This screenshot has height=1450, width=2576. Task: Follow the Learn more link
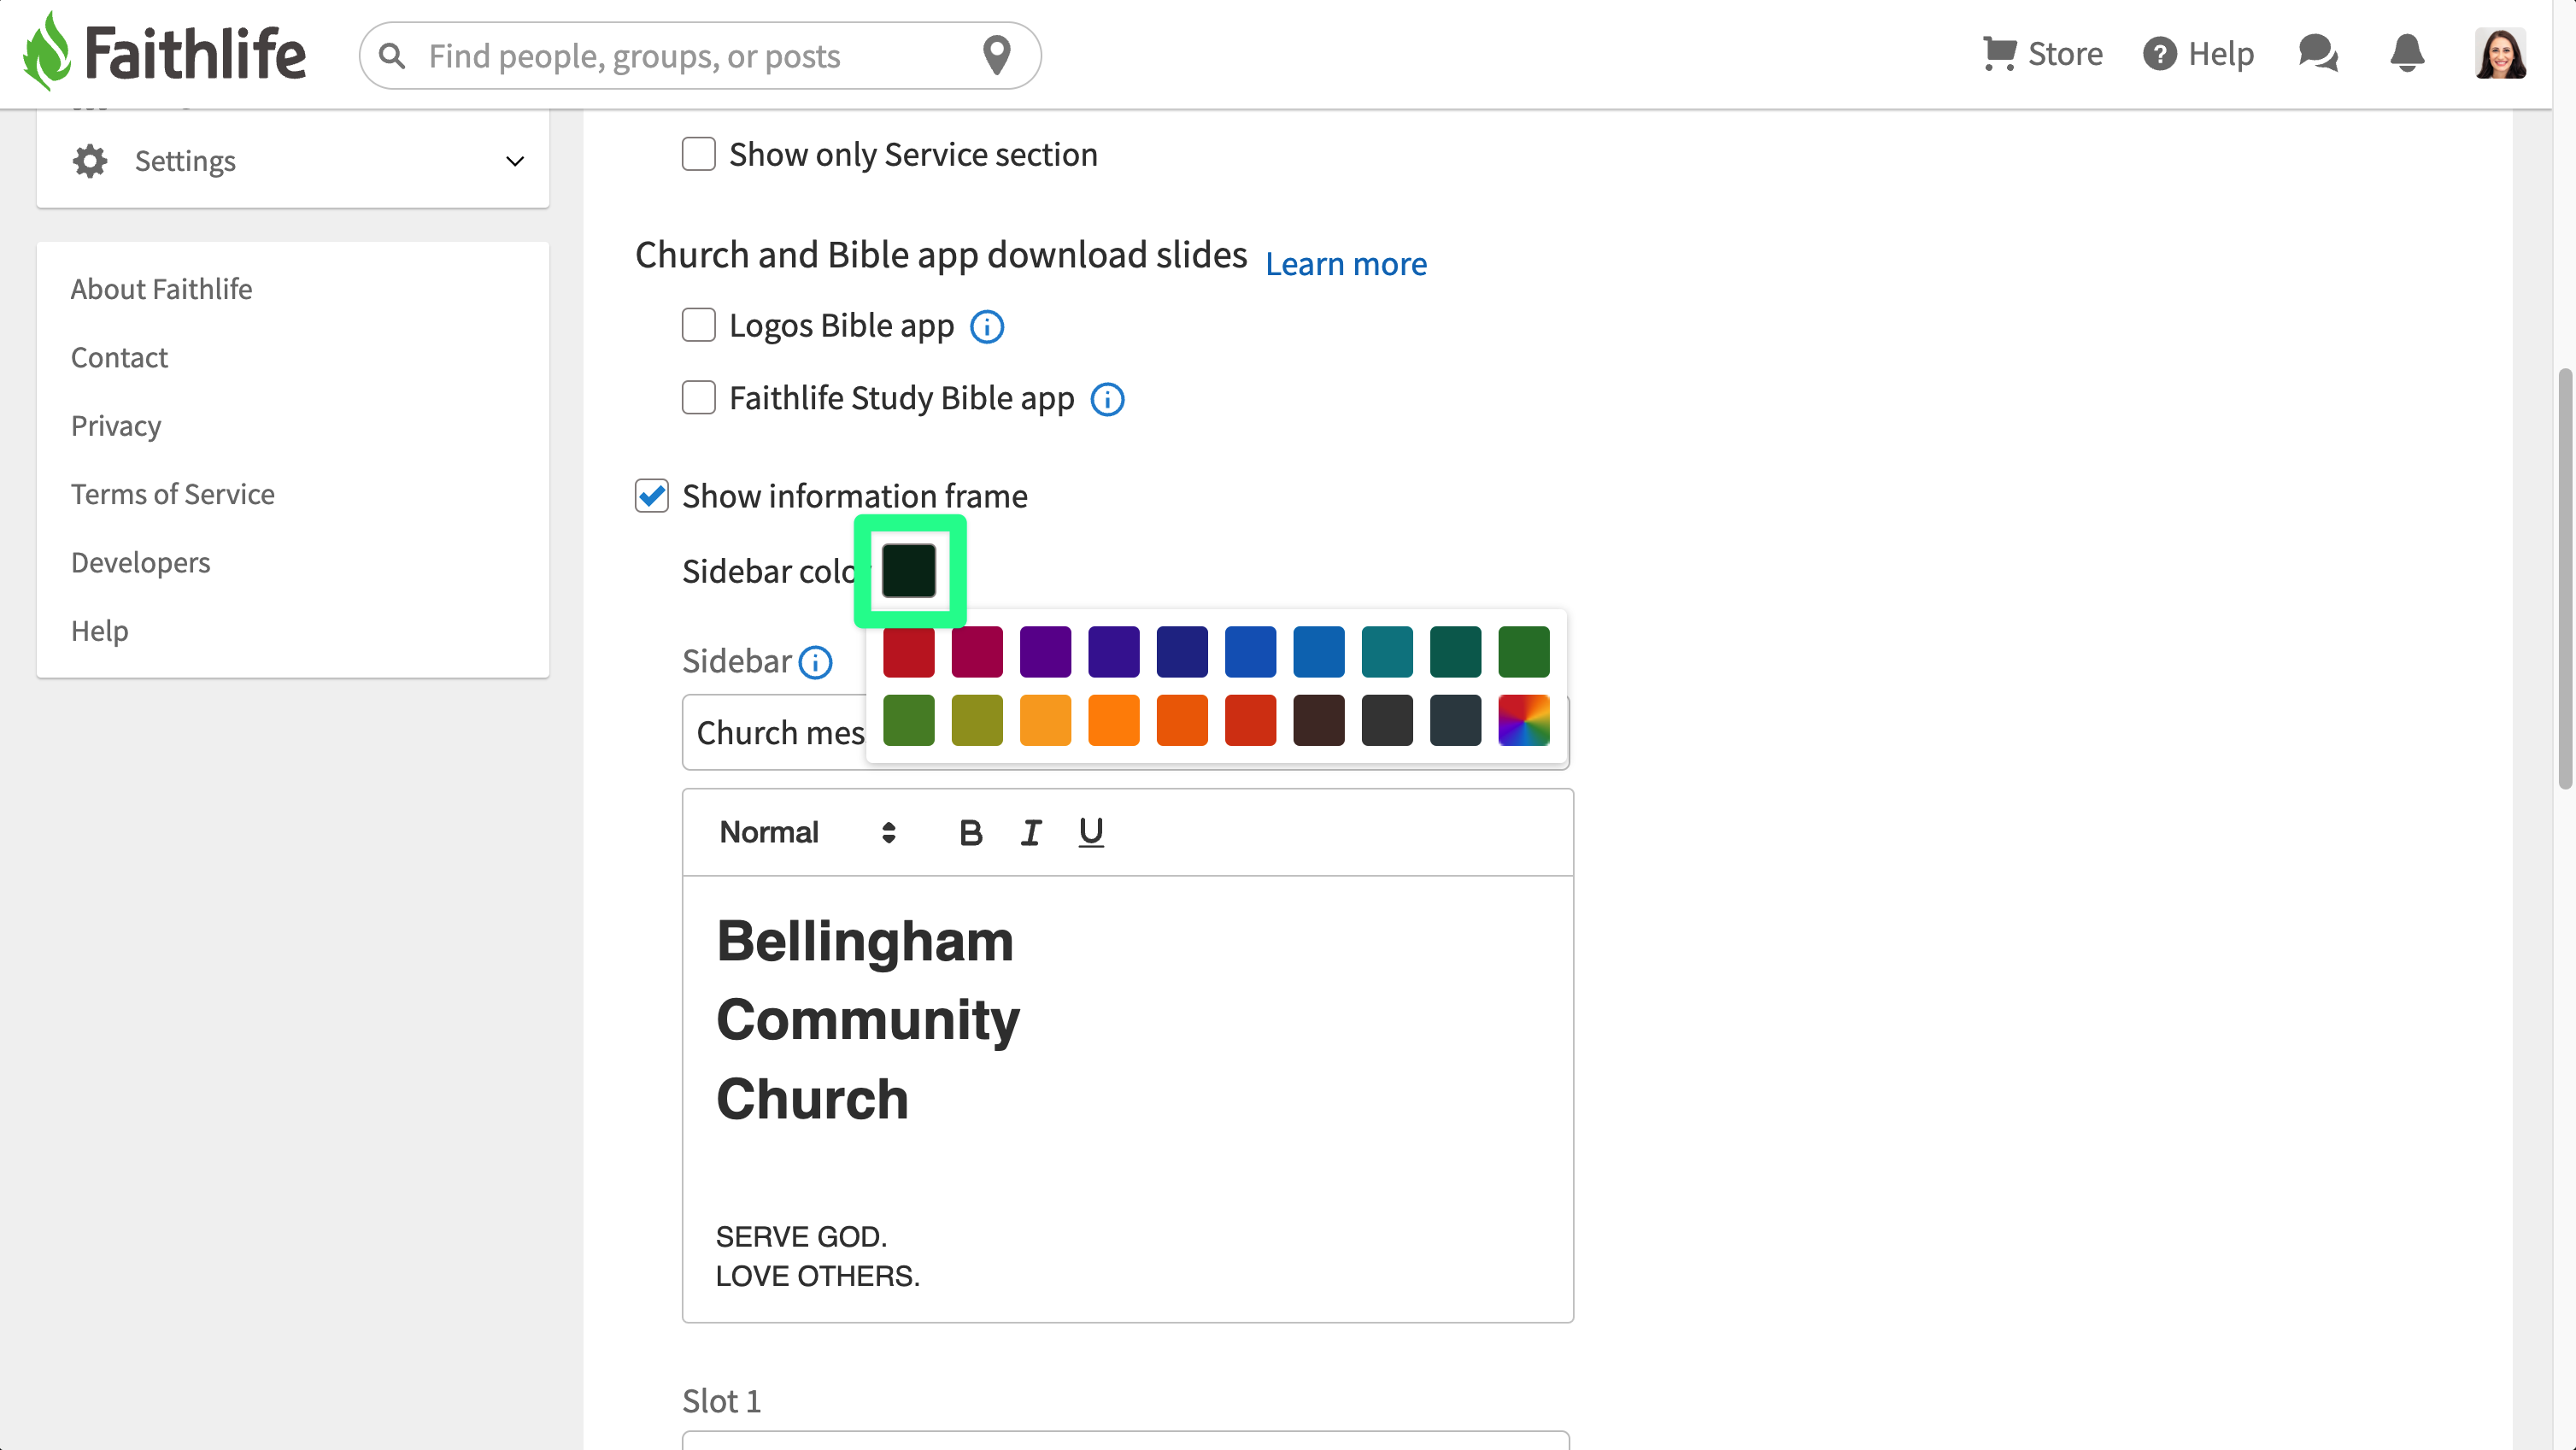(1345, 264)
